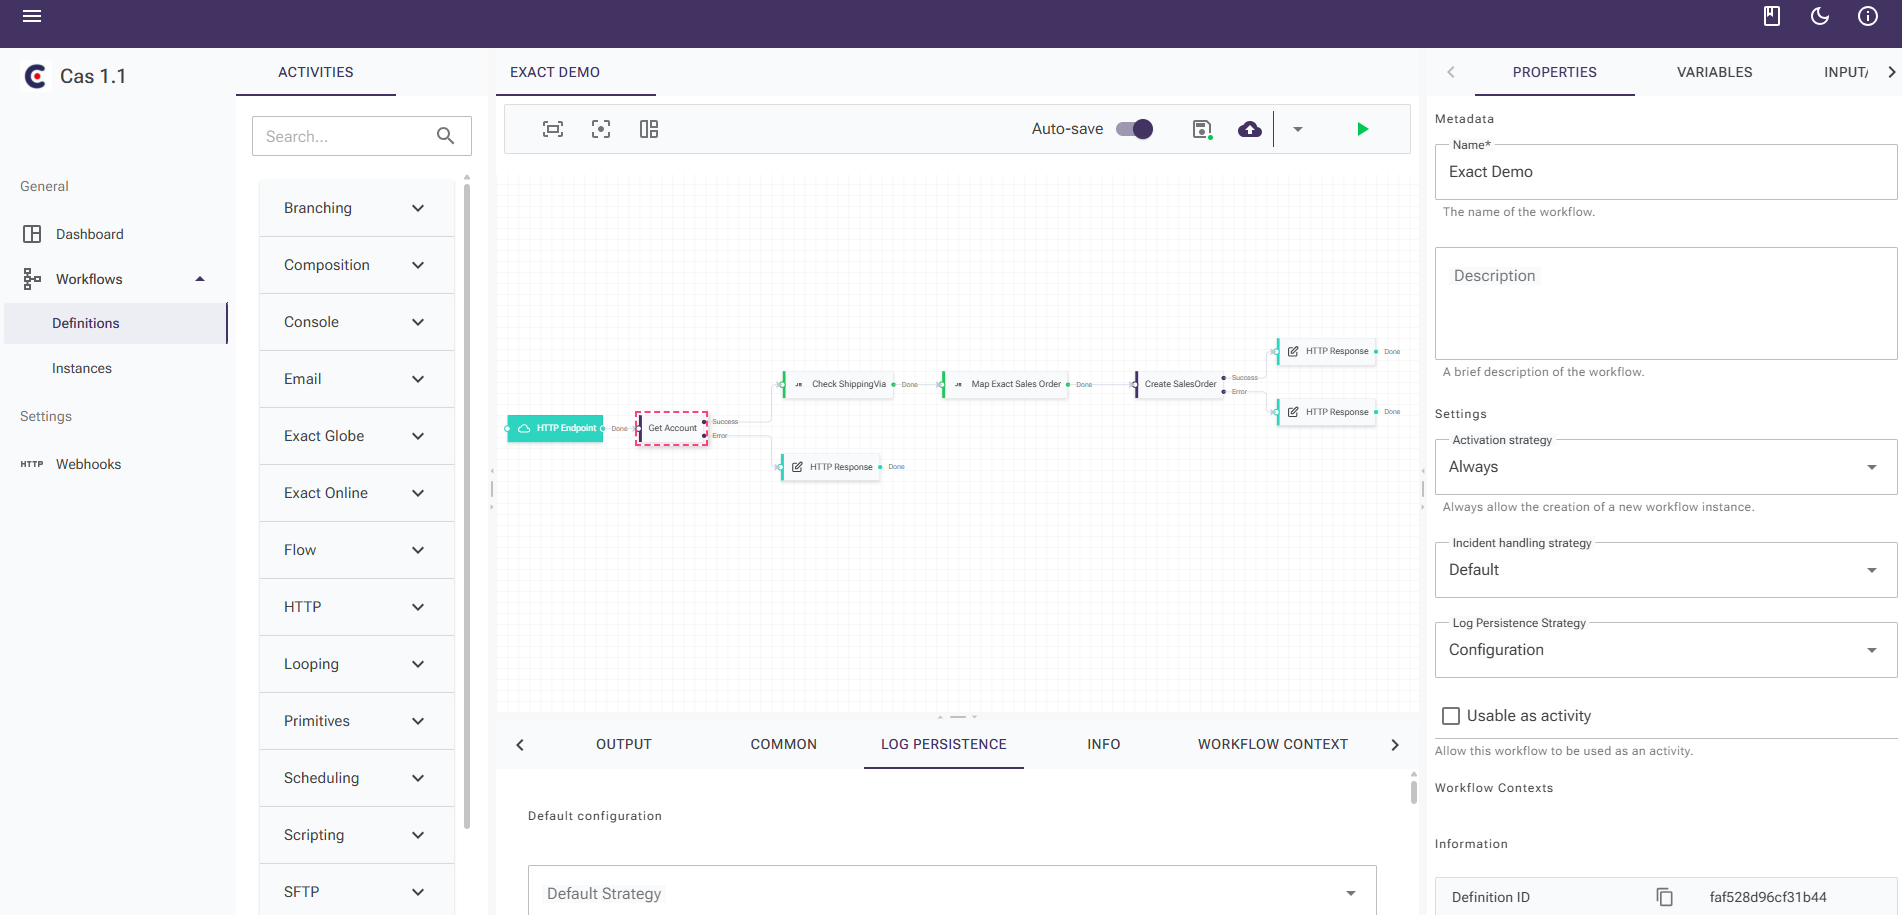Run the workflow with play button
The width and height of the screenshot is (1902, 915).
1362,129
